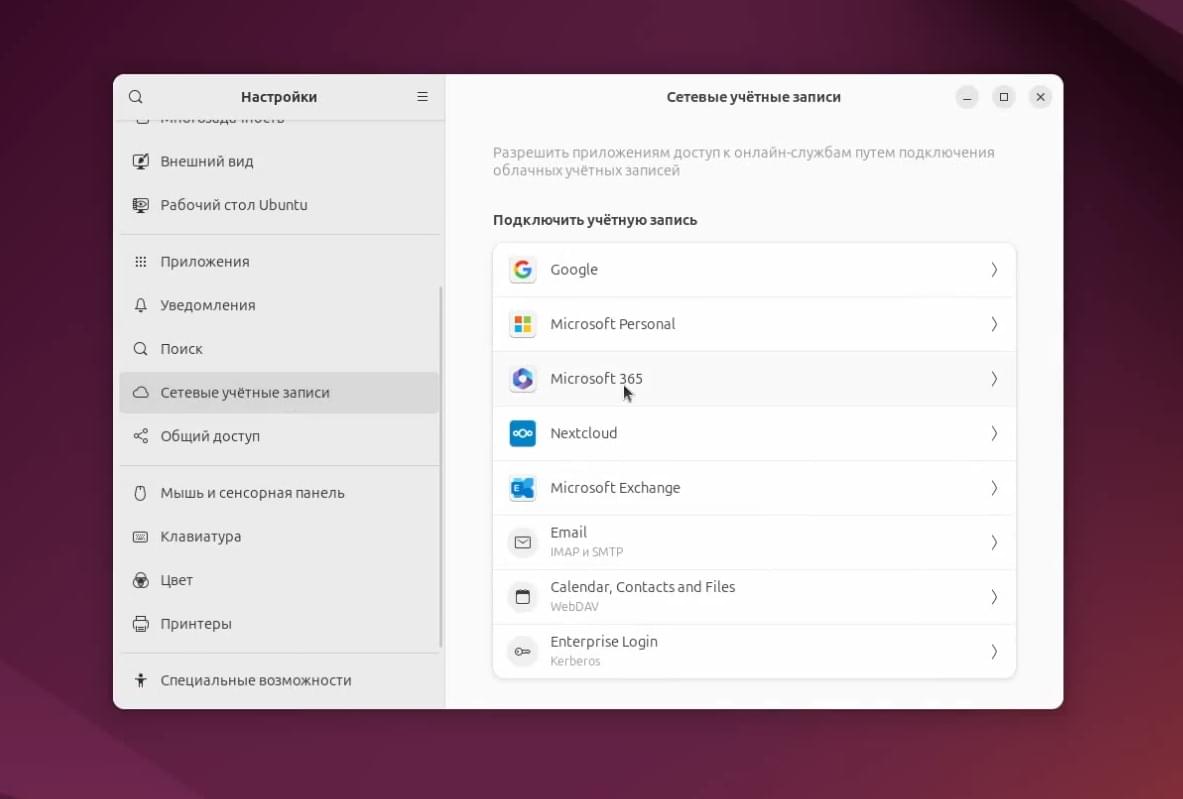Click the Microsoft 365 logo icon
Screen dimensions: 1183x799
point(523,379)
